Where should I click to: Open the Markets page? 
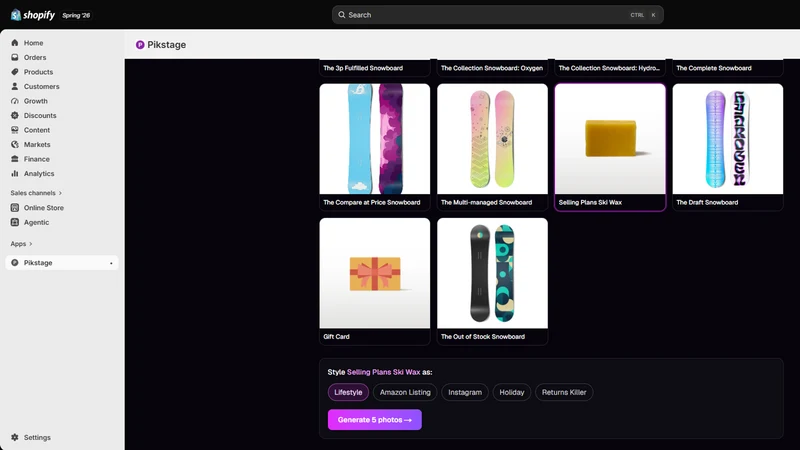click(37, 145)
